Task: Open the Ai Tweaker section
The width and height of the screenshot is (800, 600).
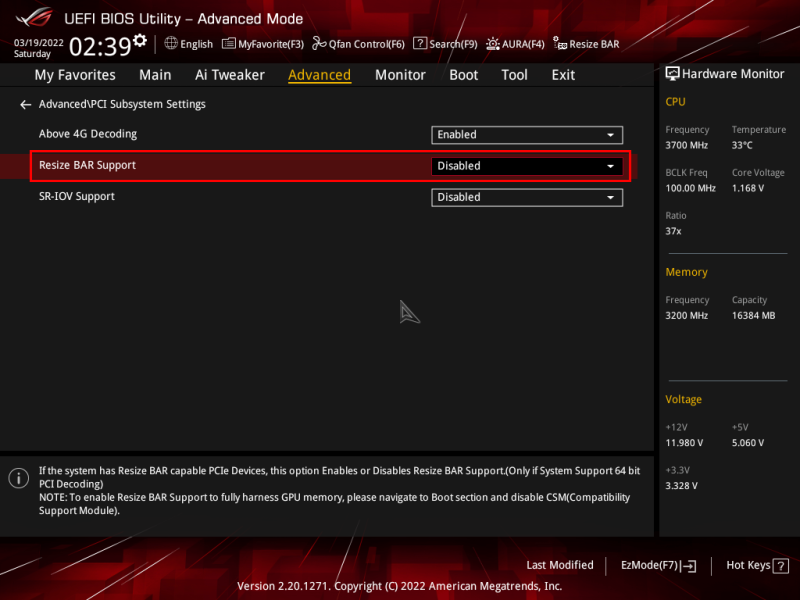Action: coord(229,75)
